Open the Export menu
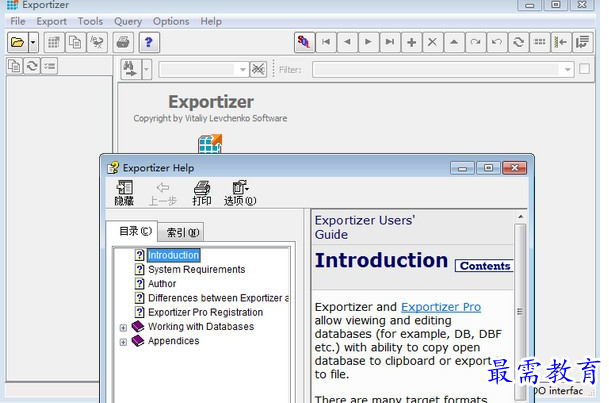This screenshot has width=609, height=403. (x=51, y=21)
